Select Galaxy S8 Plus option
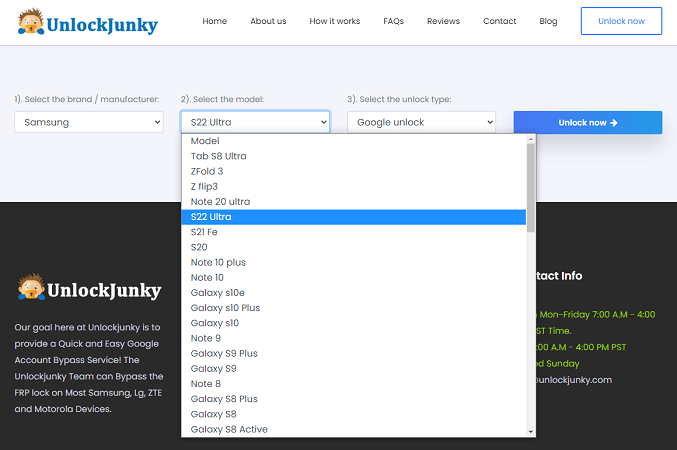677x450 pixels. 354,399
